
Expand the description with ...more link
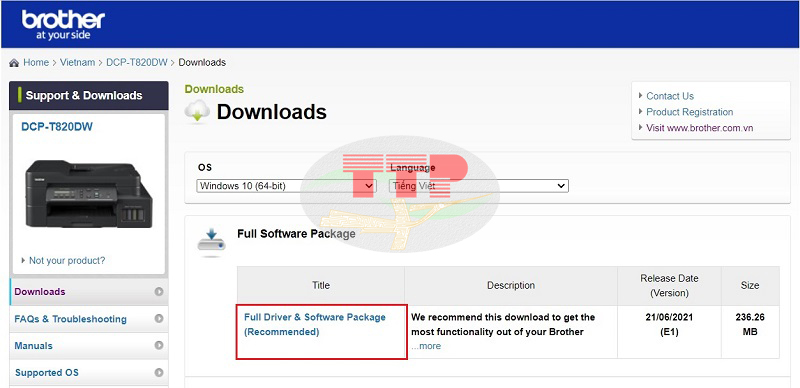426,346
